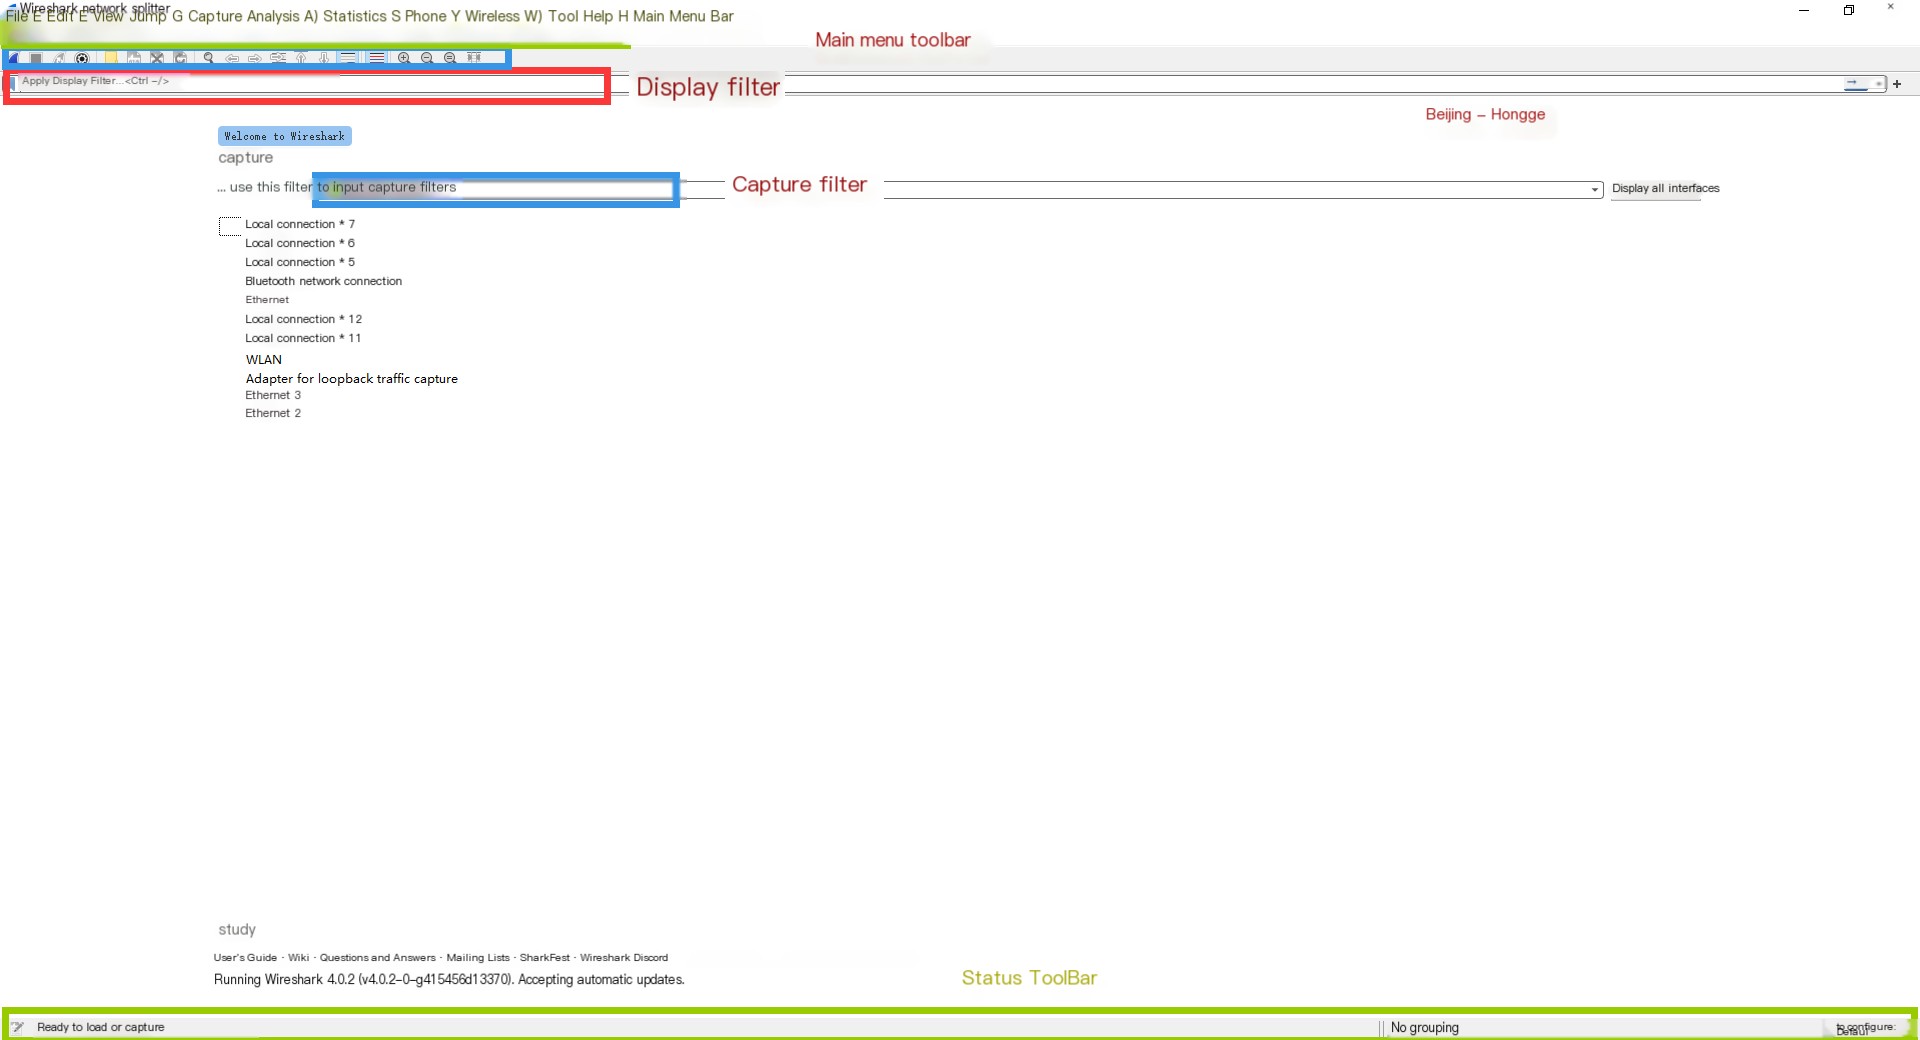Jump to the last packet
1920x1040 pixels.
click(x=324, y=58)
